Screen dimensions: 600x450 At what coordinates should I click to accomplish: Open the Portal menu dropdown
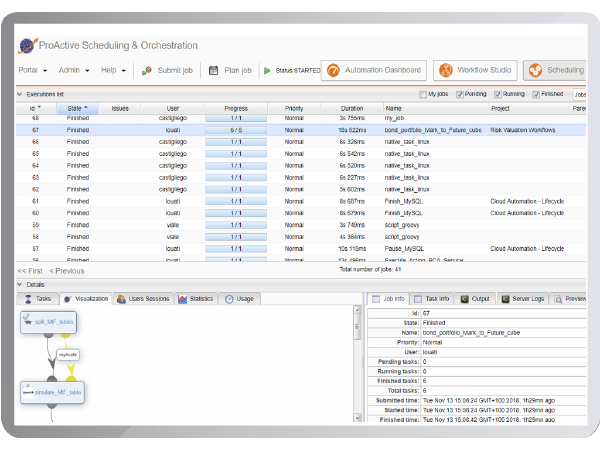click(x=33, y=70)
